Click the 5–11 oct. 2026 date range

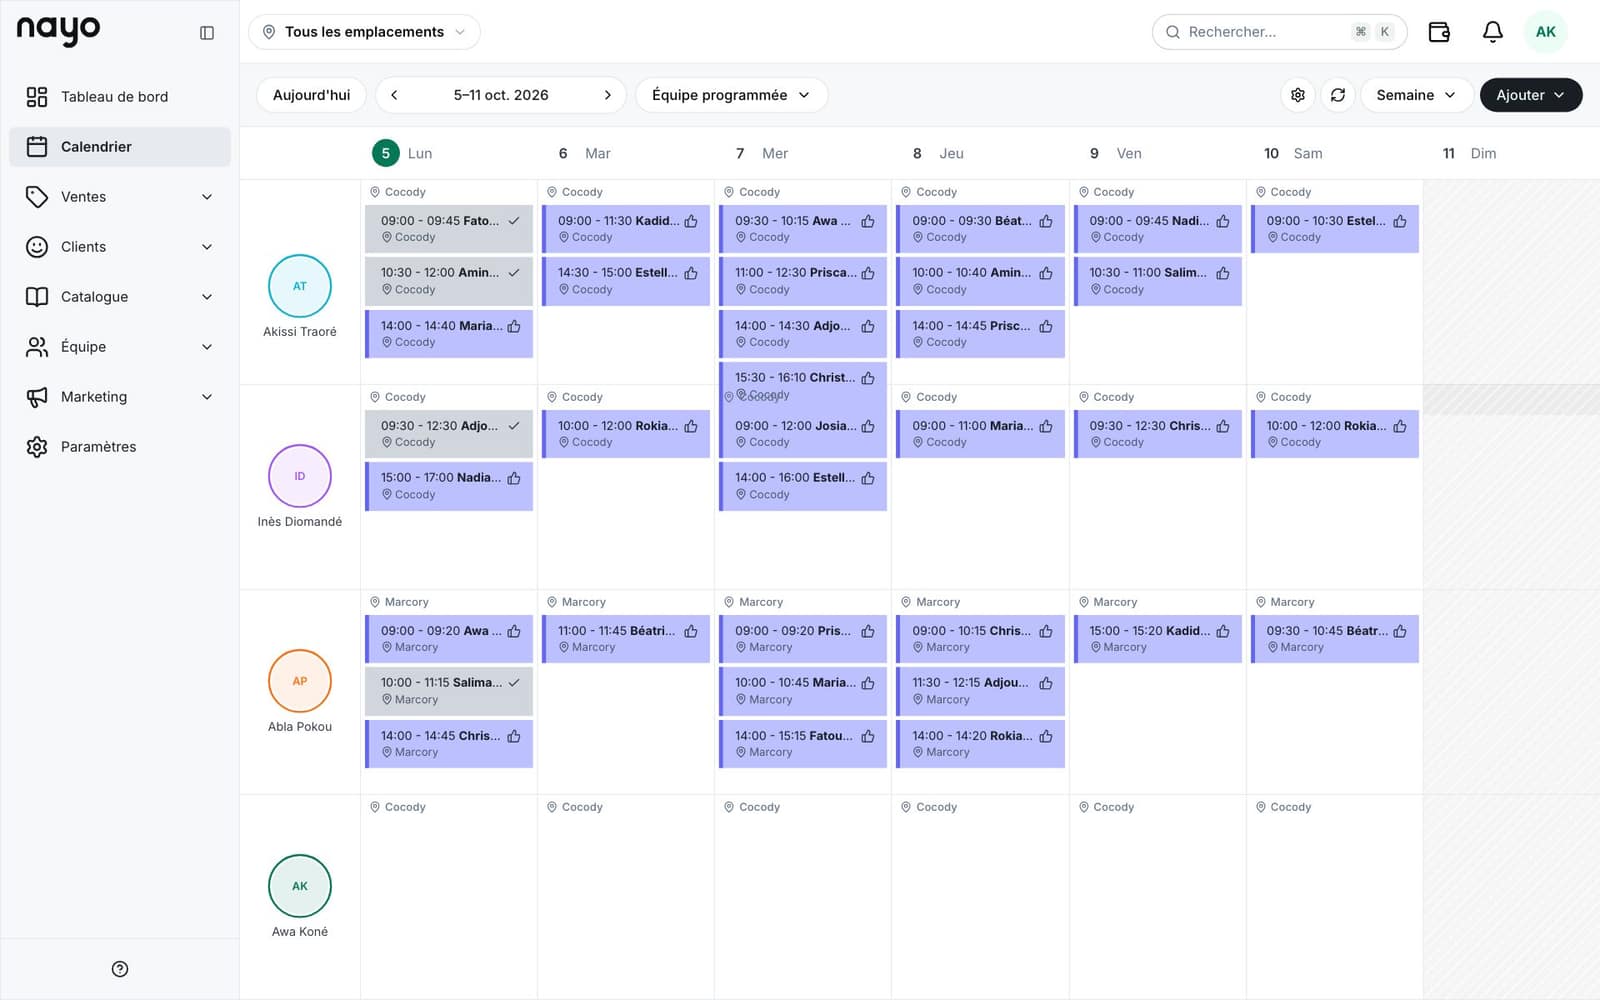[501, 95]
